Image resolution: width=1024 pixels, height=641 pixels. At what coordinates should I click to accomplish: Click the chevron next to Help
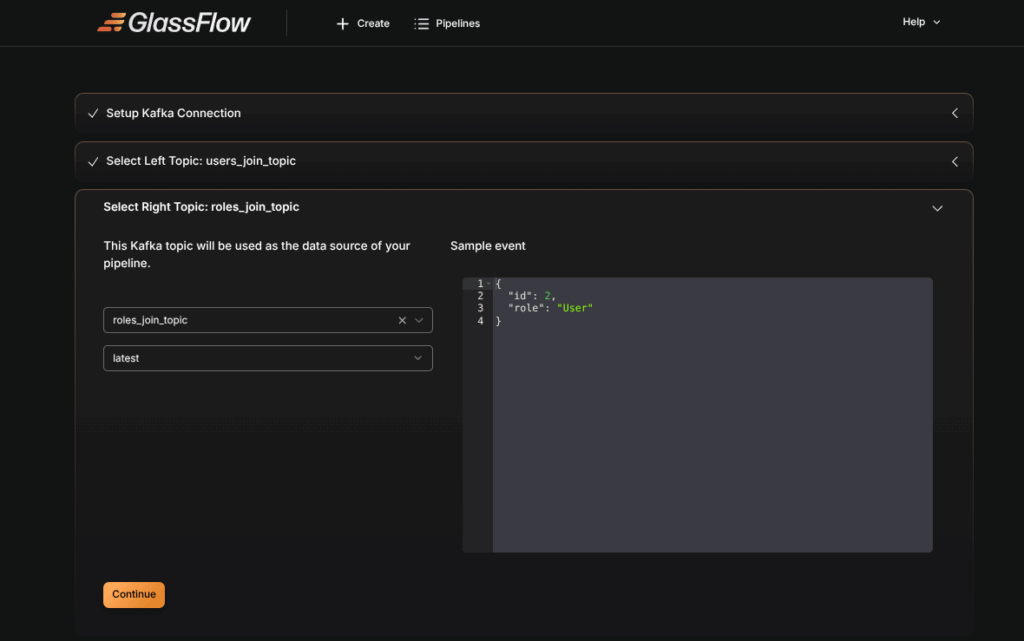click(x=937, y=22)
